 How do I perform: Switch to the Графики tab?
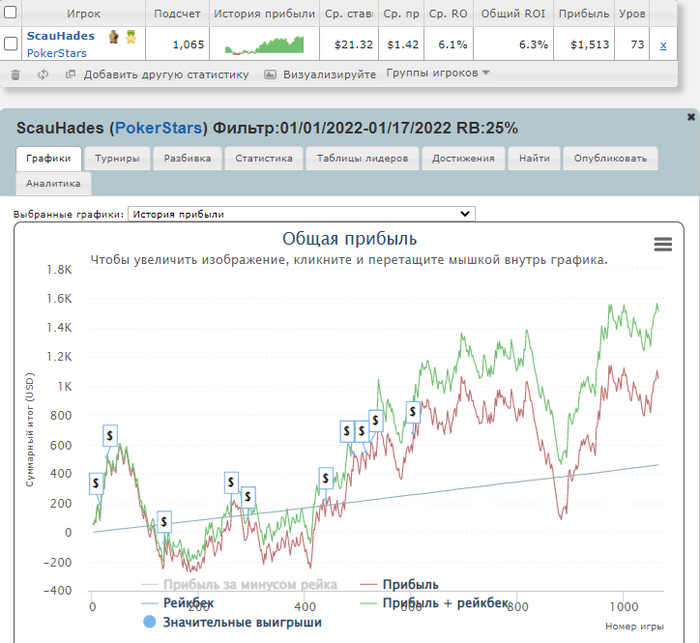point(48,159)
